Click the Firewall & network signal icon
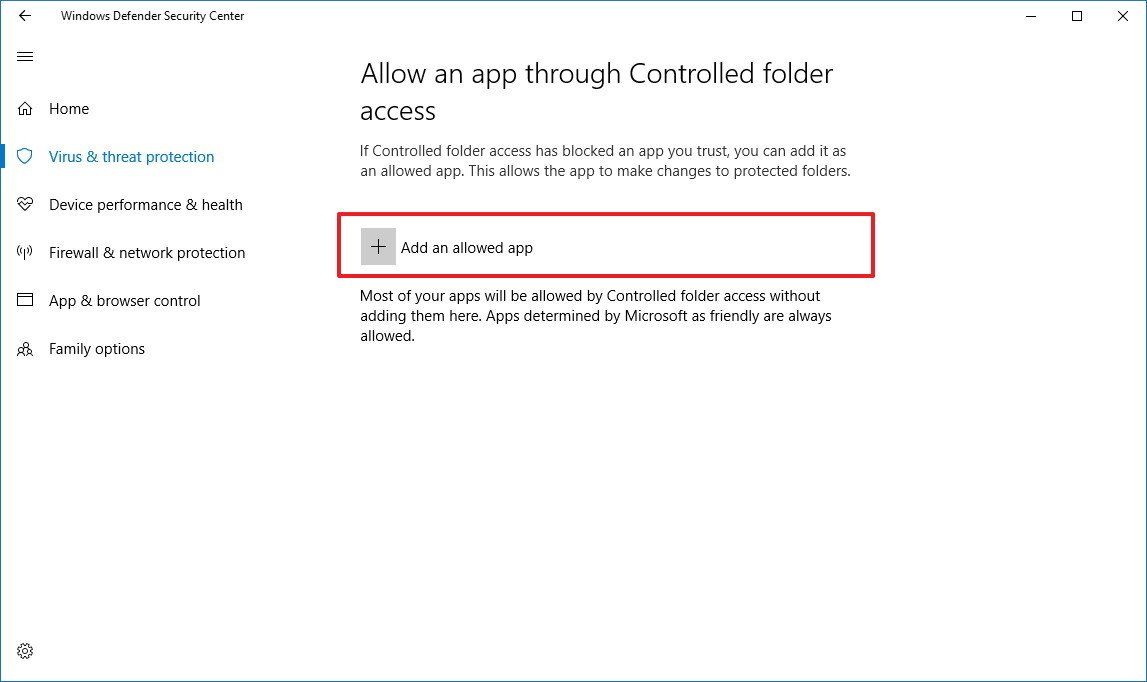This screenshot has width=1147, height=682. coord(25,253)
